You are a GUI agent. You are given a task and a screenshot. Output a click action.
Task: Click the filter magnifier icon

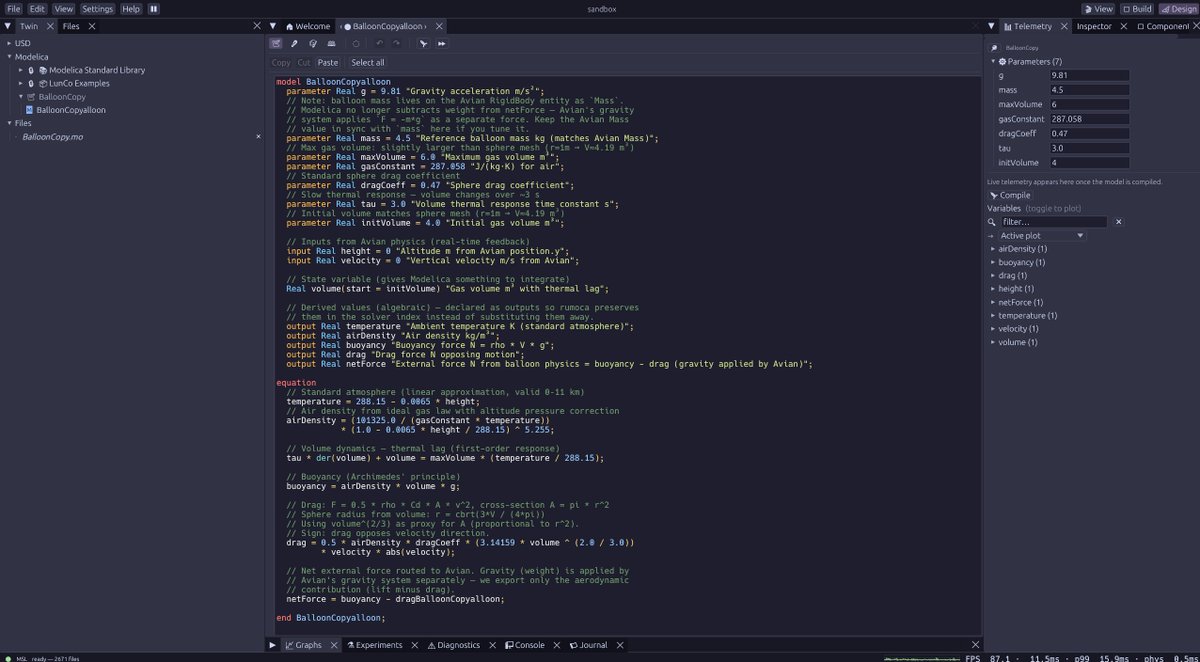[992, 222]
